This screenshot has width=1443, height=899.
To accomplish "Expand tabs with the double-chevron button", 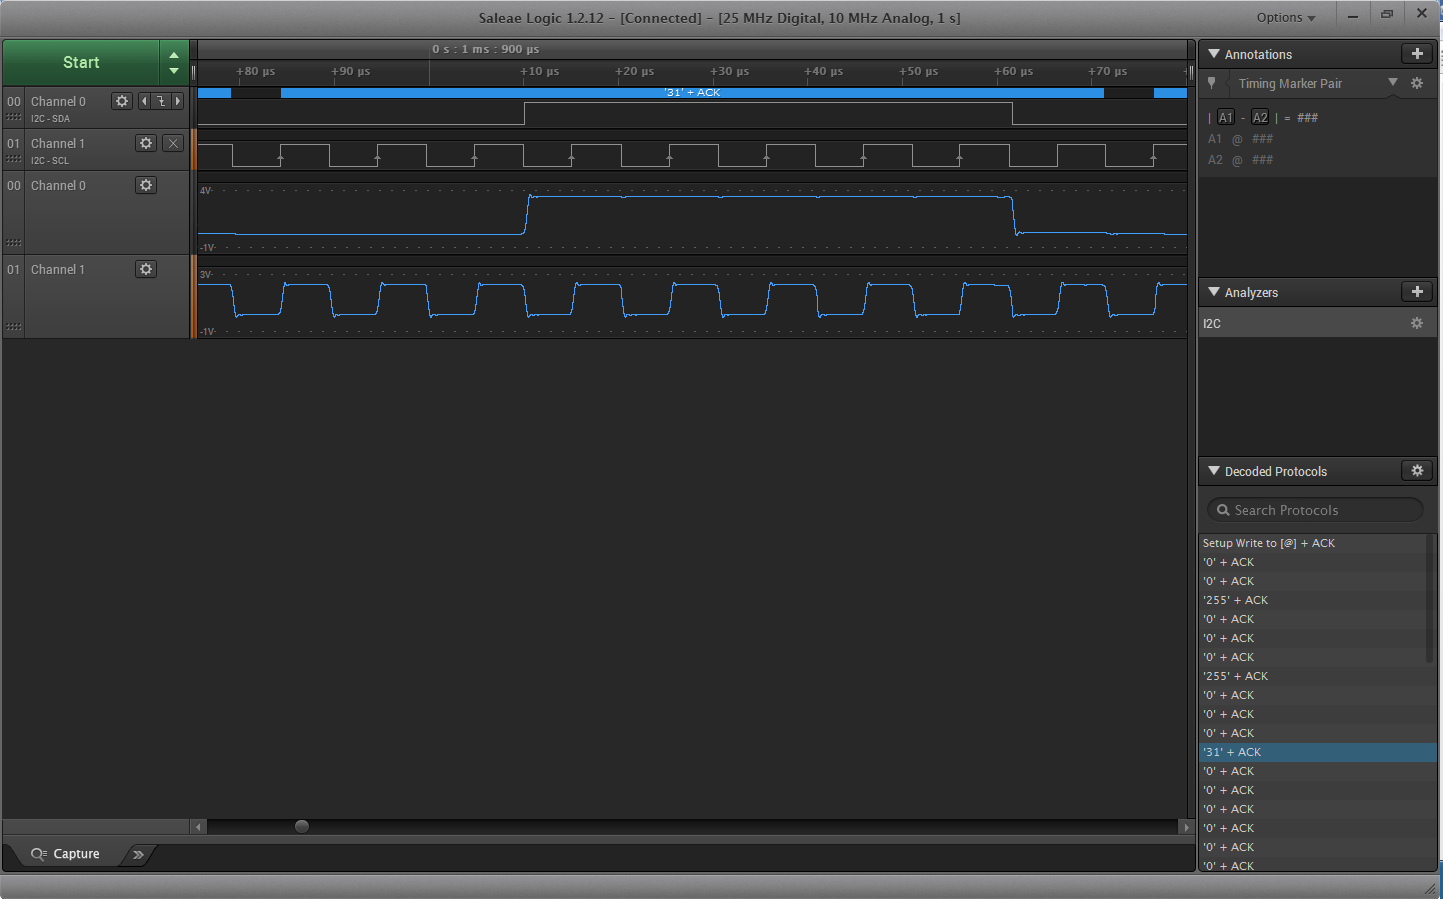I will [x=138, y=854].
